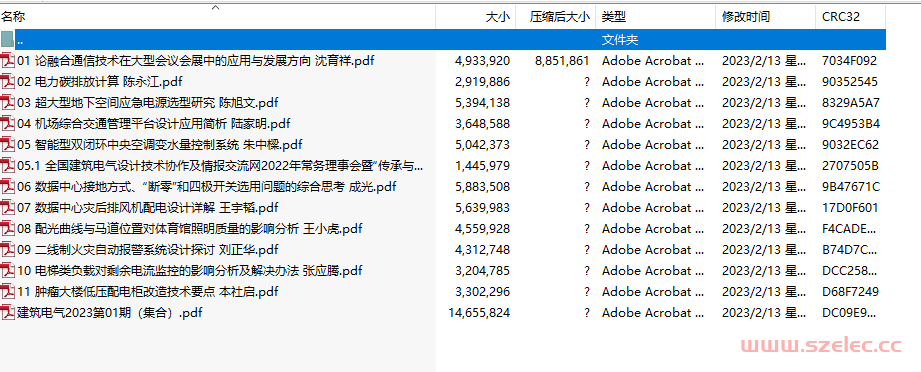Click CRC32 value 9B47671C
The height and width of the screenshot is (372, 921).
coord(851,187)
